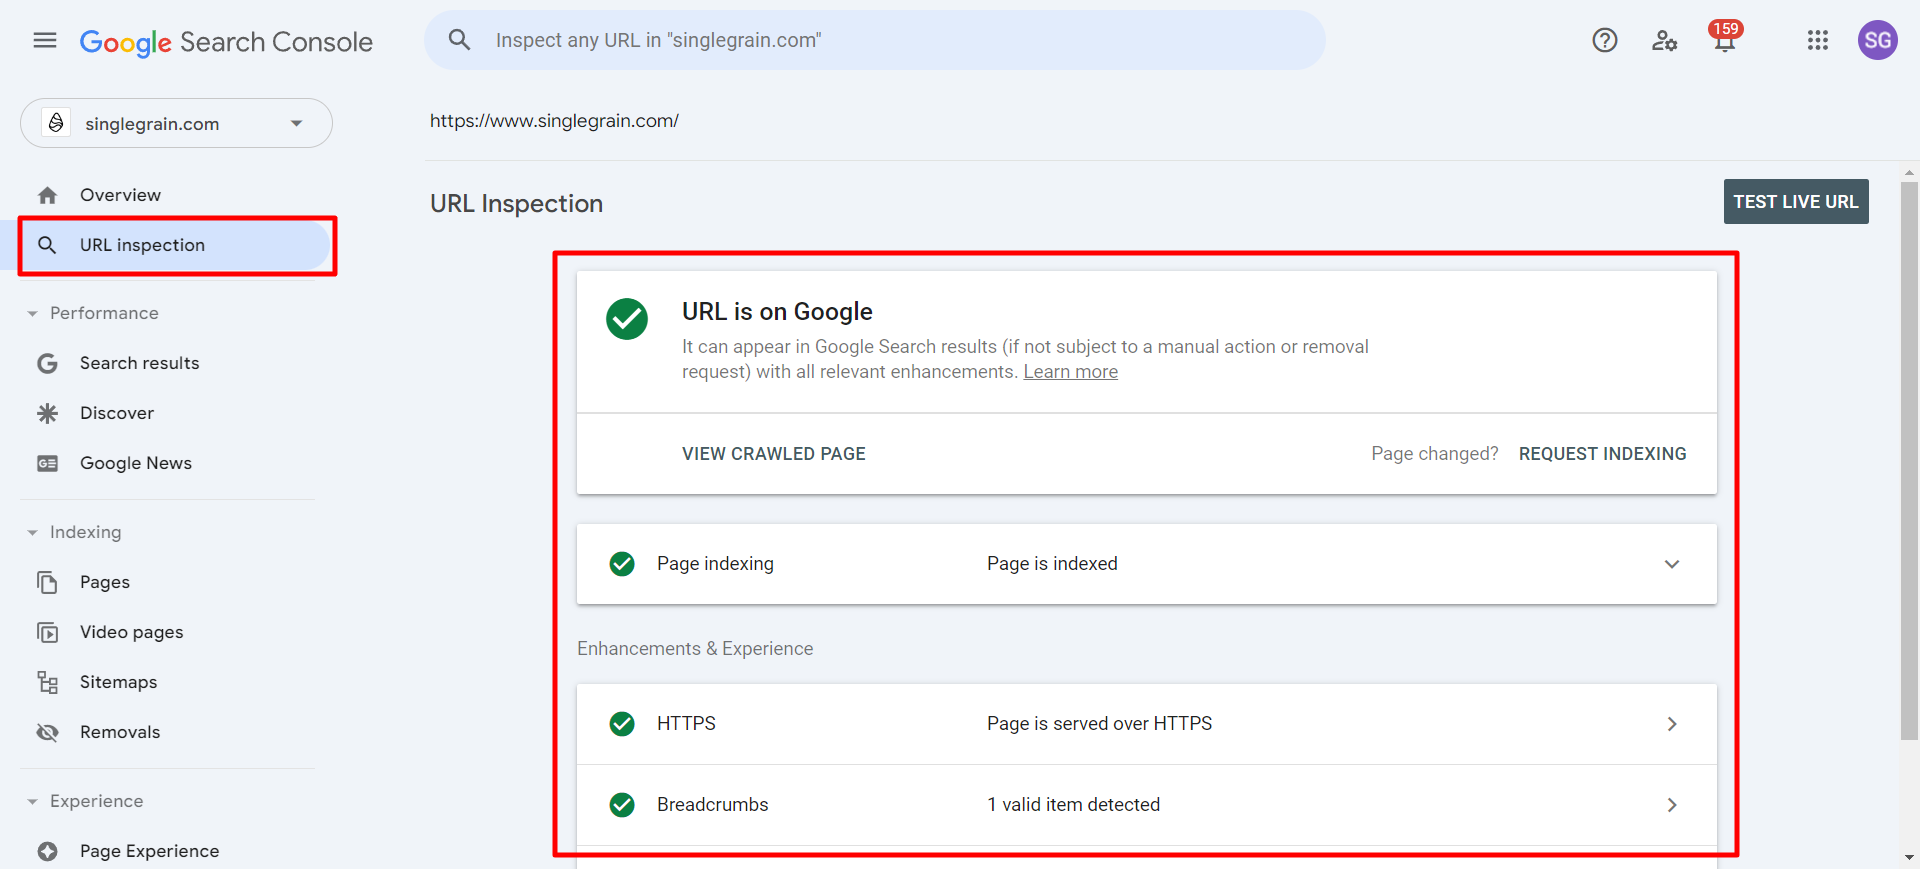Screen dimensions: 1920x869
Task: Click the Google Search Console logo
Action: coord(226,42)
